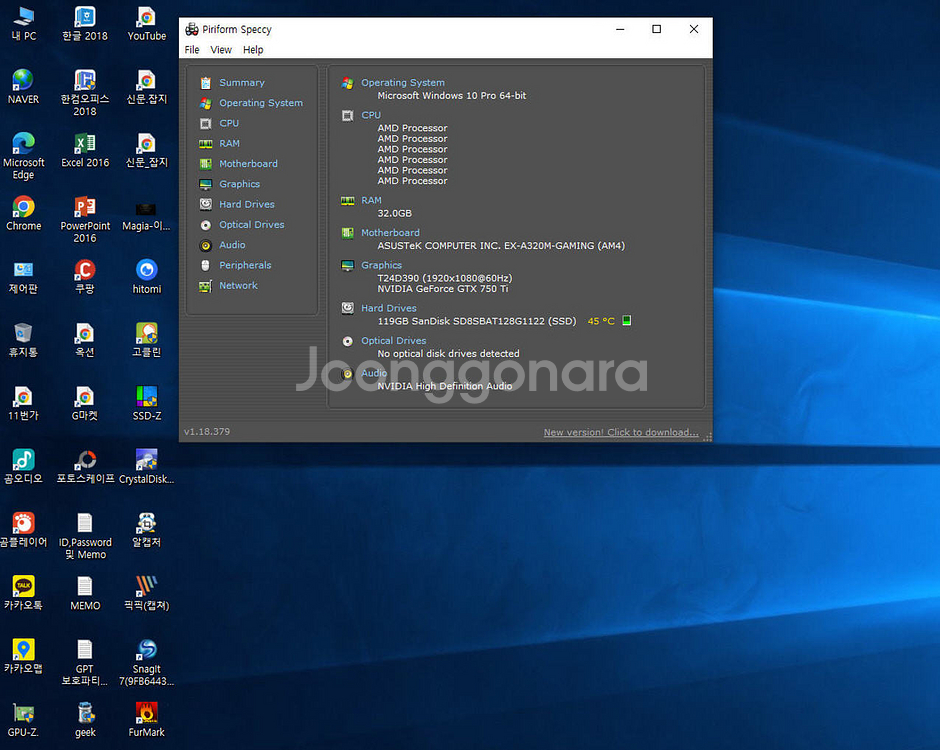Viewport: 940px width, 750px height.
Task: Select the 카카오맵 desktop icon
Action: tap(23, 657)
